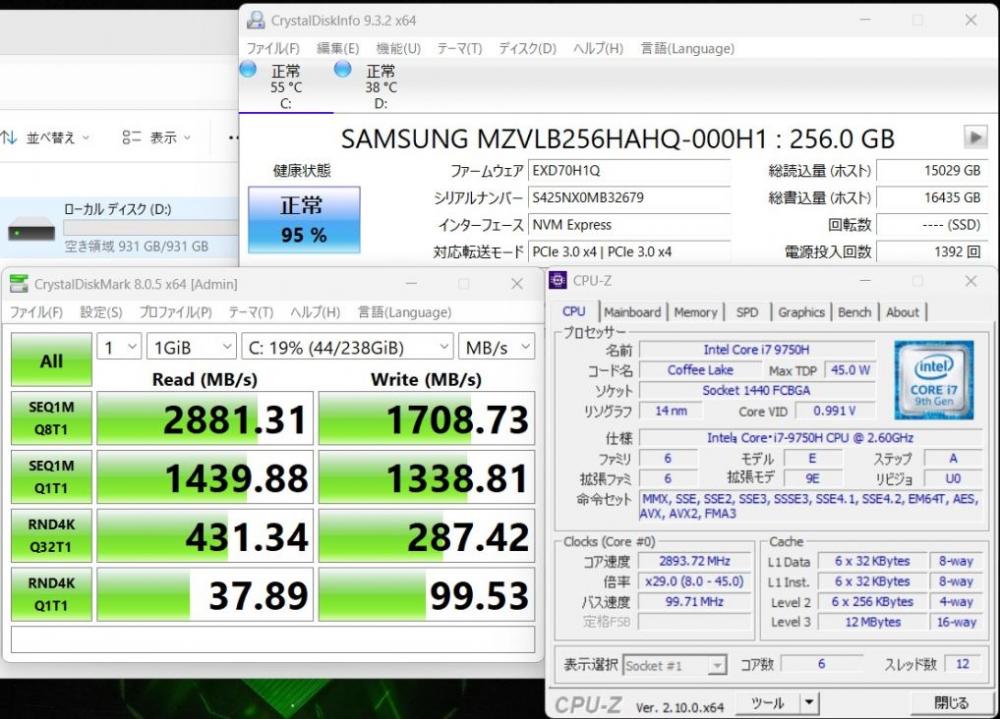The height and width of the screenshot is (719, 1000).
Task: Click the total host writes value 16435 GB
Action: [x=932, y=198]
